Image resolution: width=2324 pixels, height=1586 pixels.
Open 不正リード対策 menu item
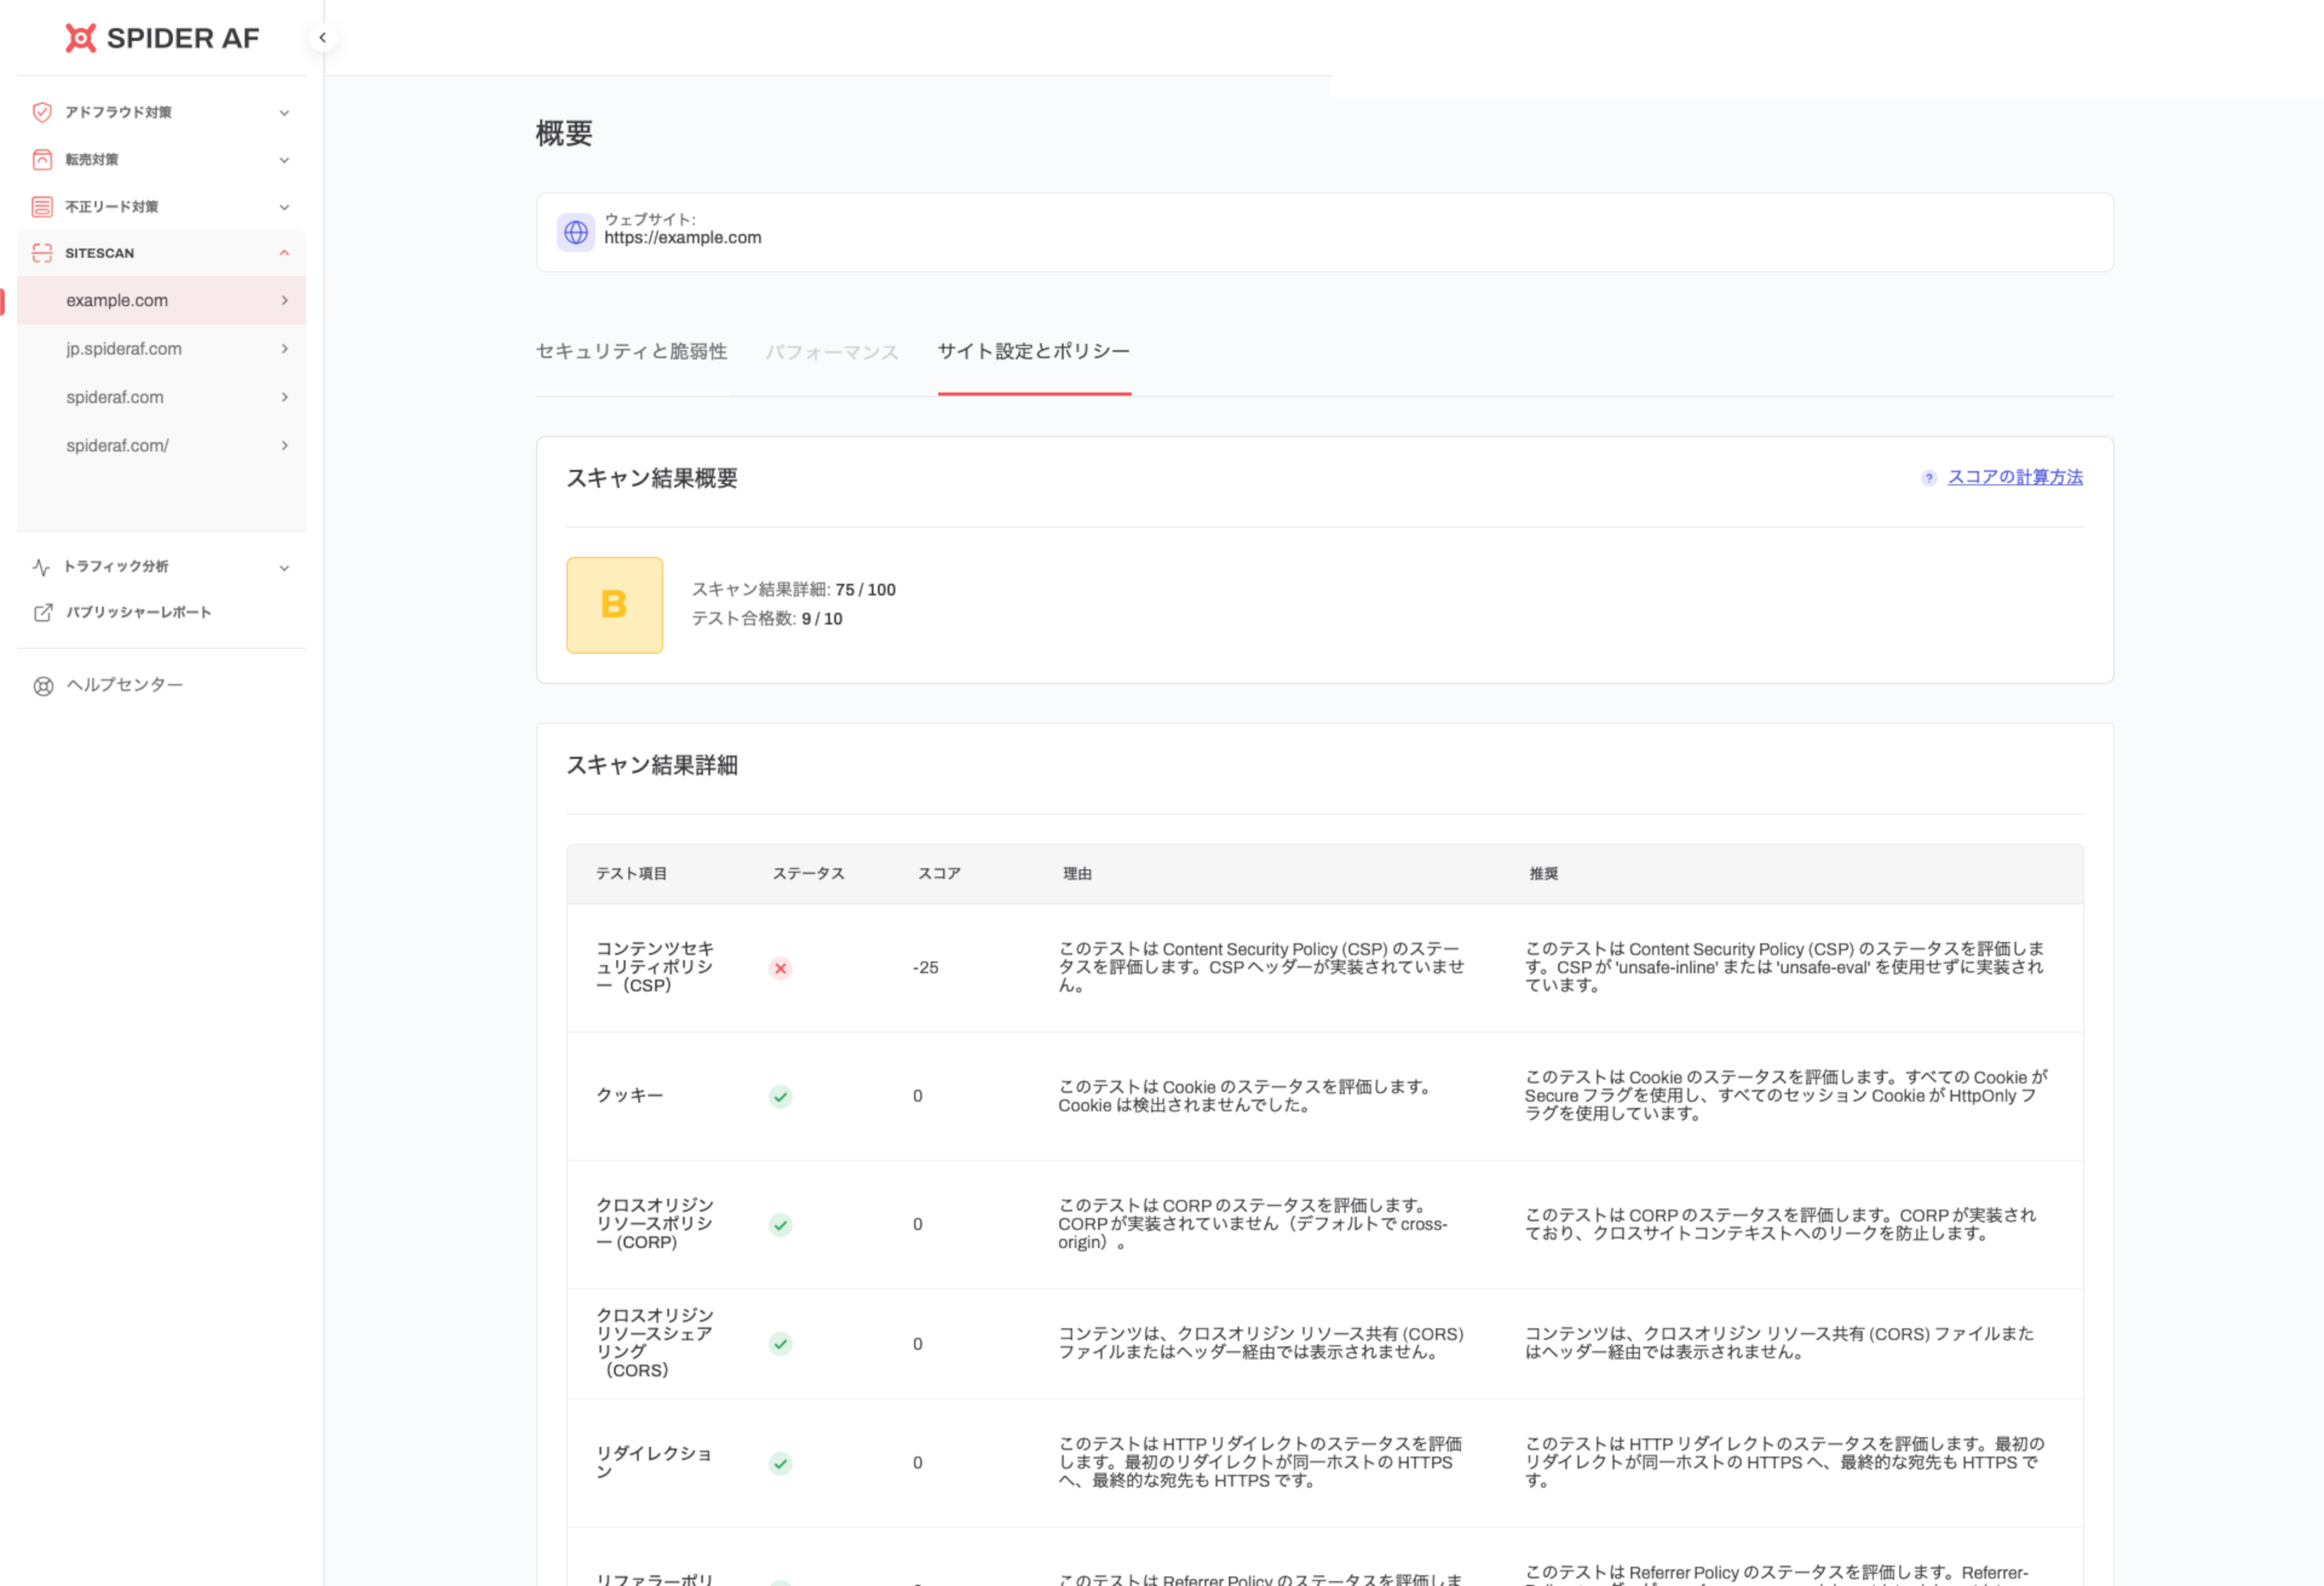[112, 207]
